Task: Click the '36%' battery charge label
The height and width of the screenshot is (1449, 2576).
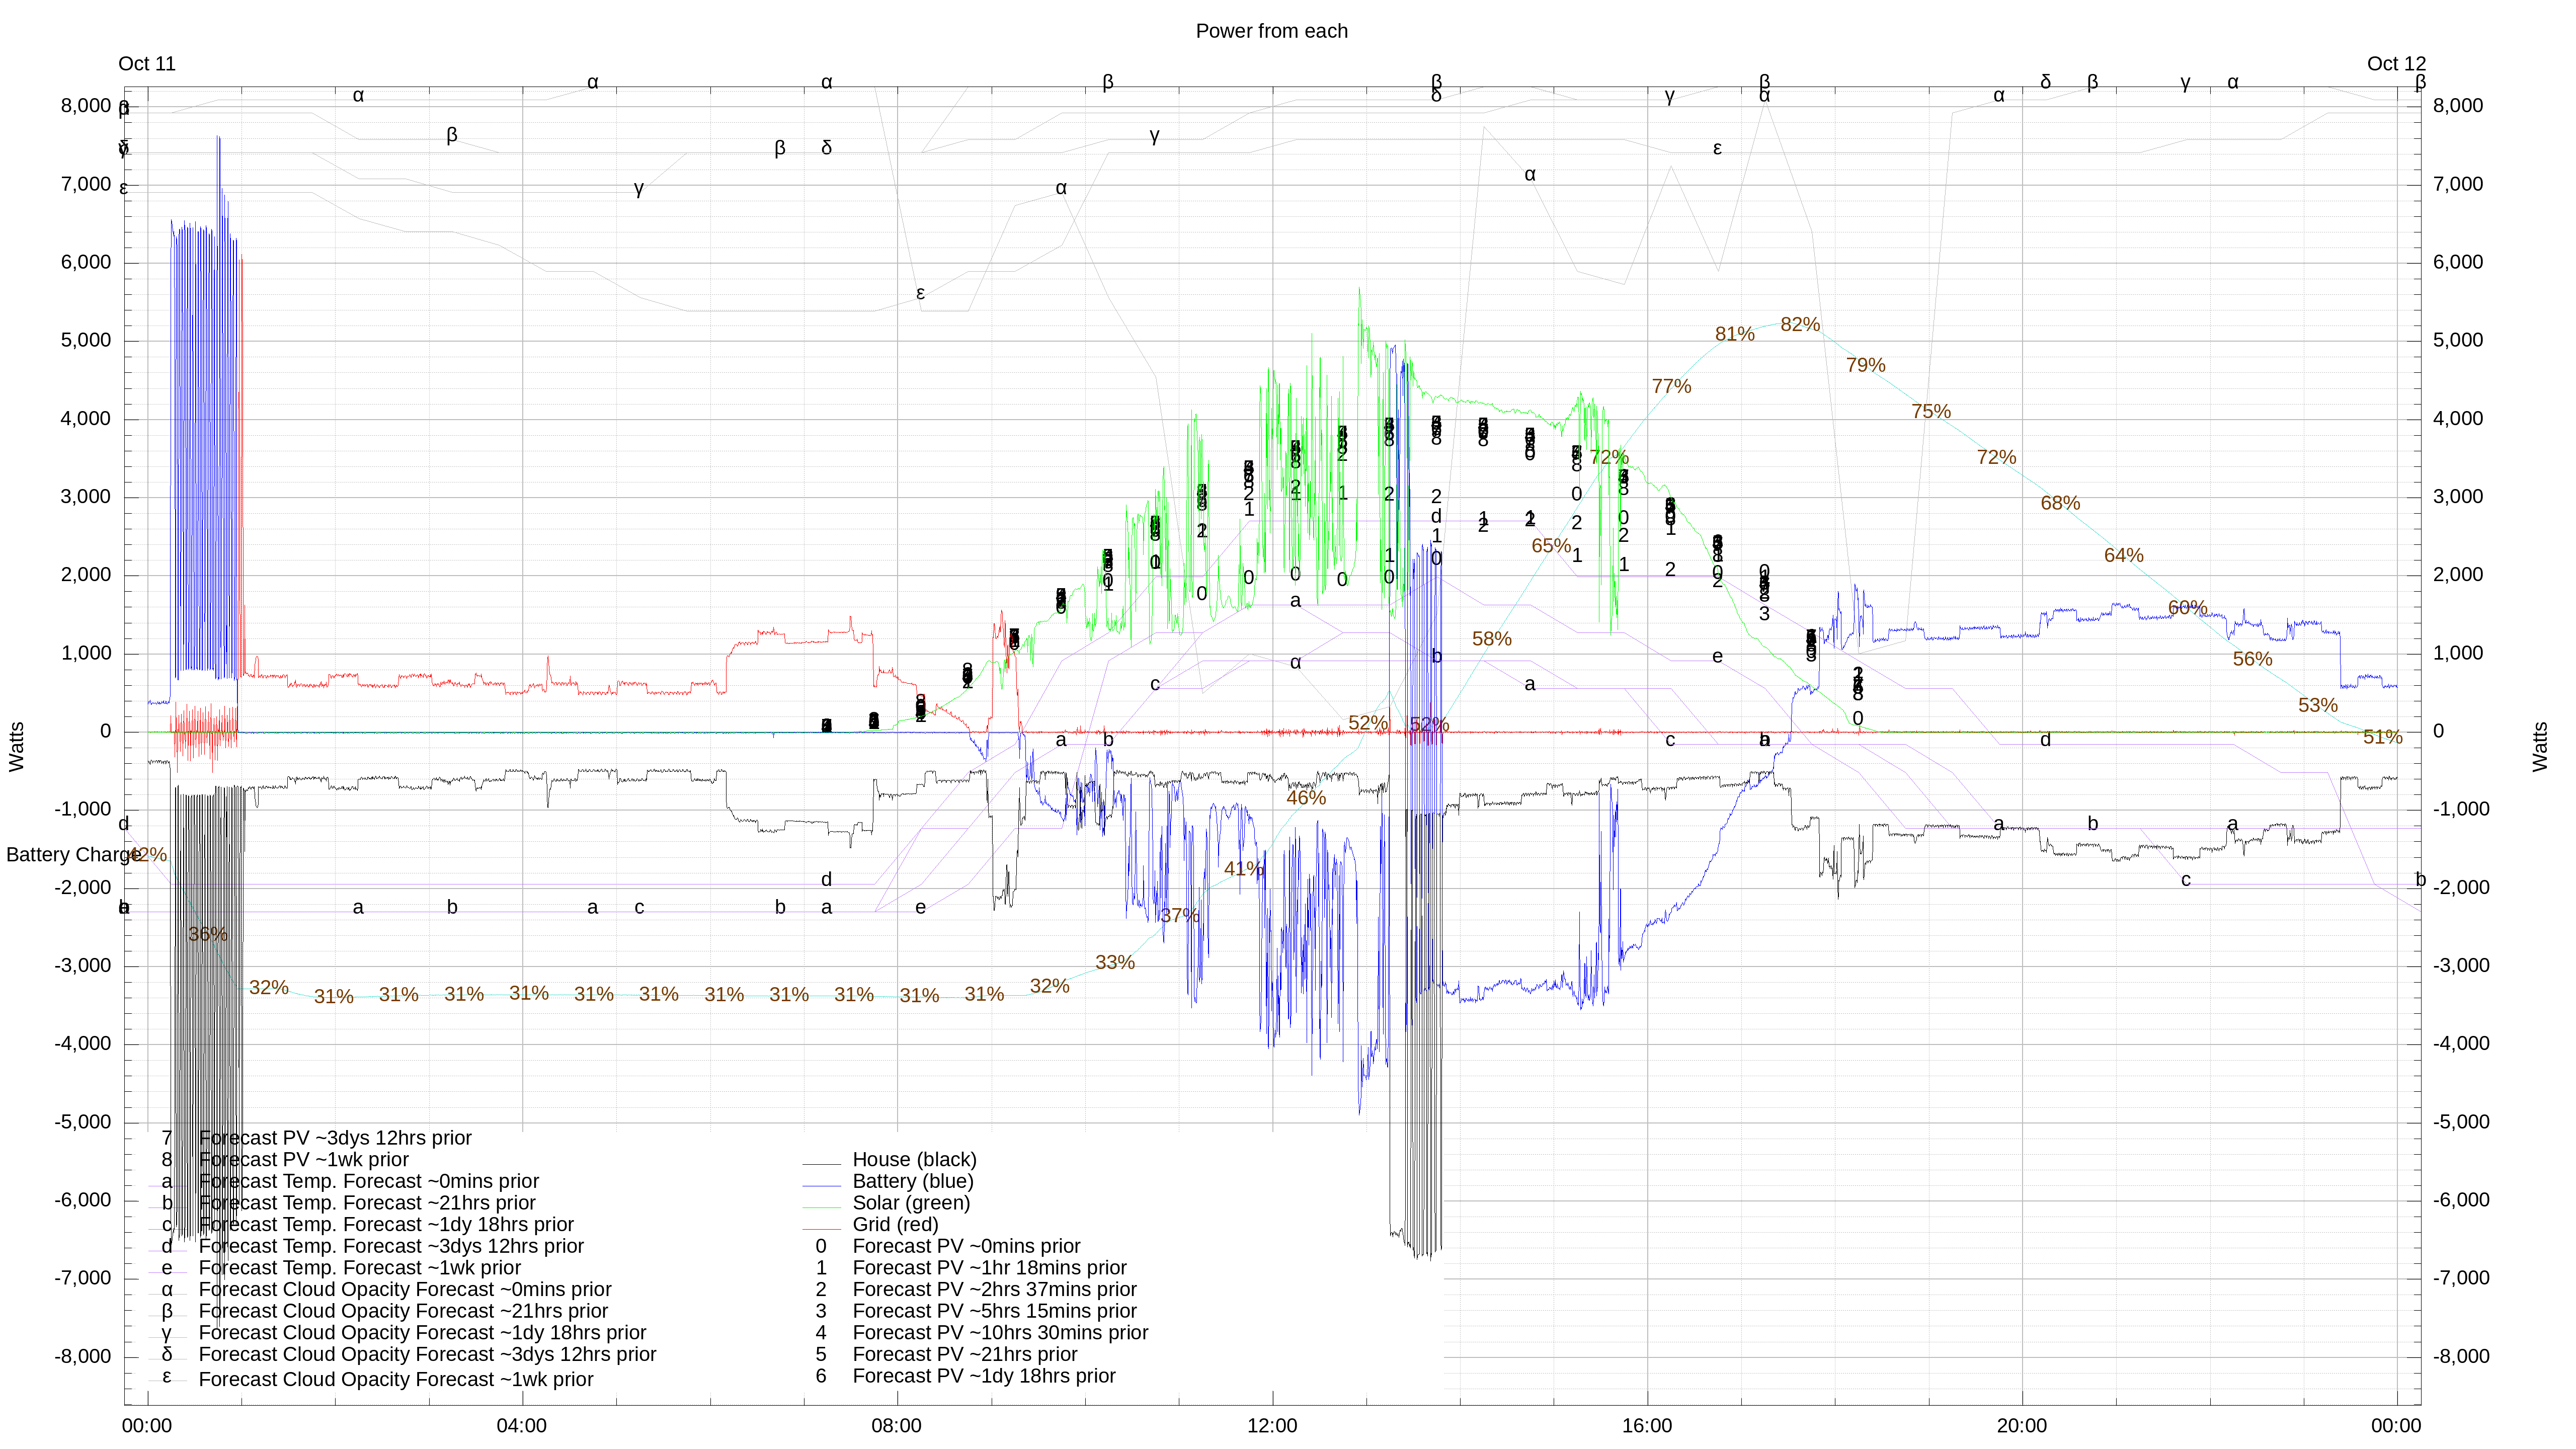Action: (x=208, y=934)
